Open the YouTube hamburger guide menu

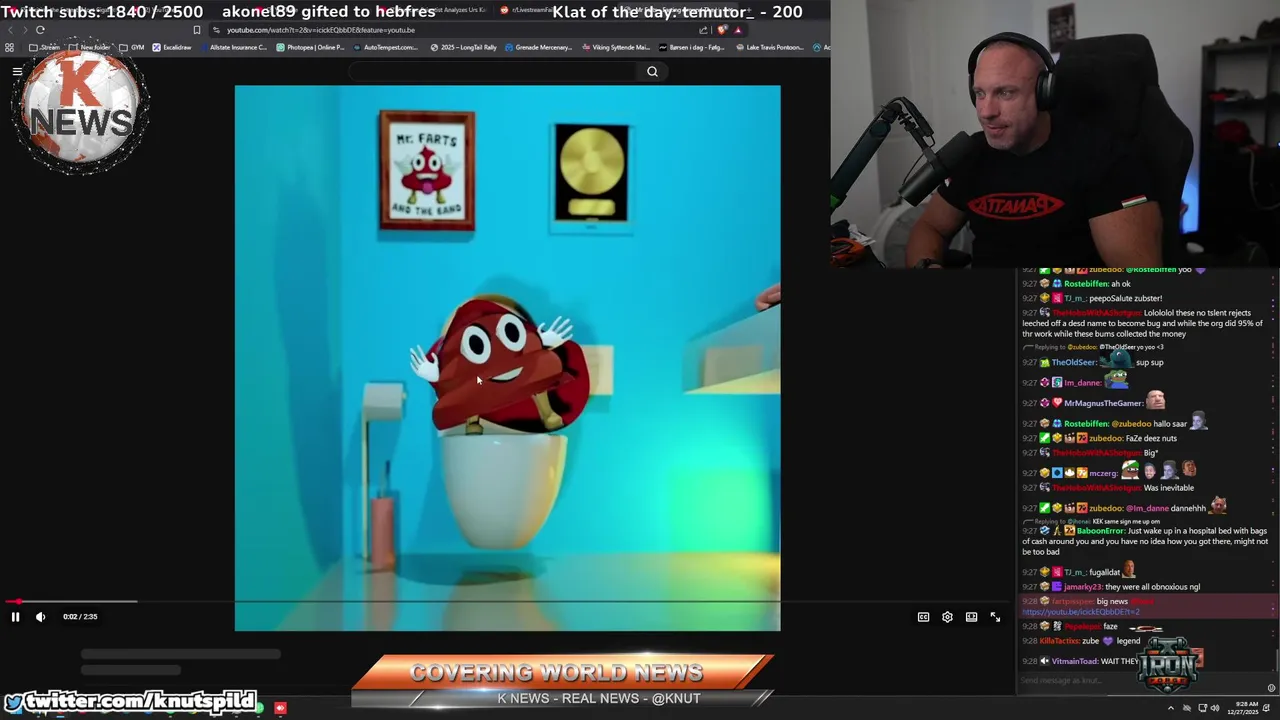pyautogui.click(x=17, y=71)
